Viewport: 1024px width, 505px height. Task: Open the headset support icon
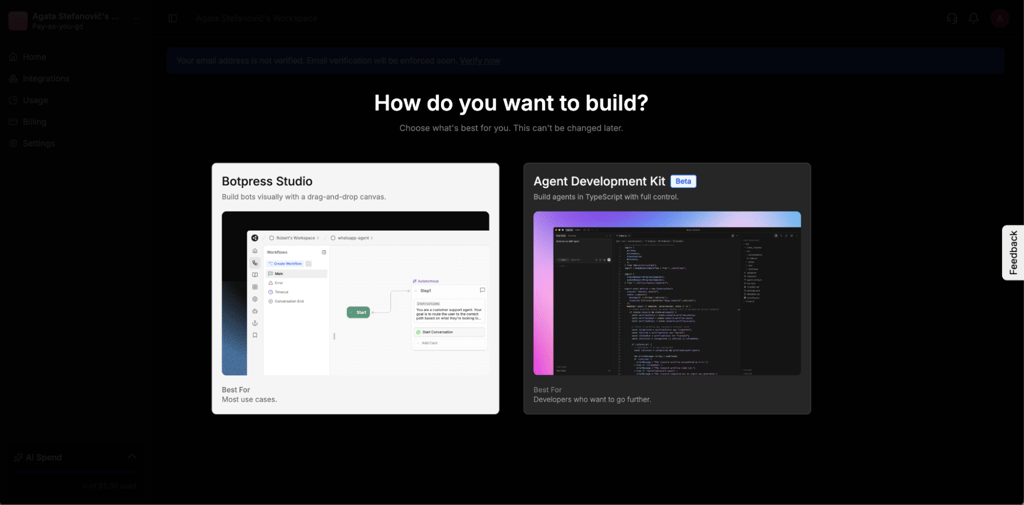tap(952, 18)
